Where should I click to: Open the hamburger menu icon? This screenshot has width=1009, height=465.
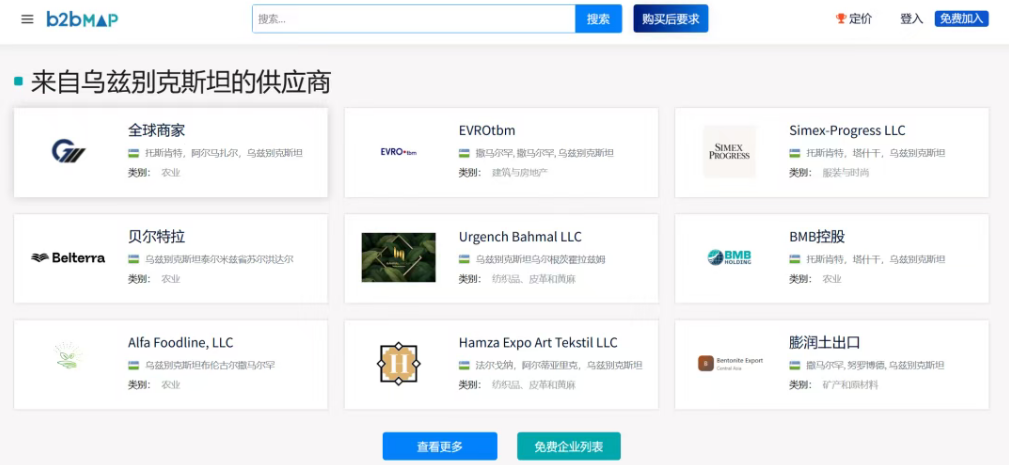pos(27,19)
